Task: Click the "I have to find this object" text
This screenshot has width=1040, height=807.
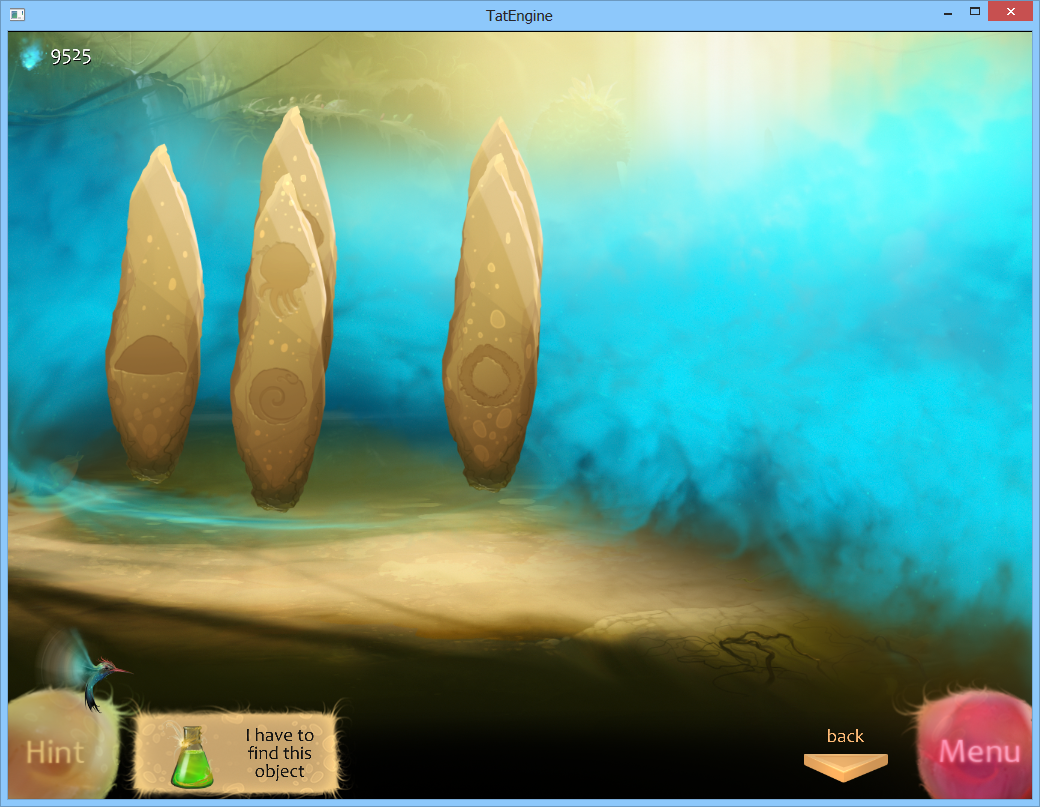Action: pyautogui.click(x=279, y=753)
